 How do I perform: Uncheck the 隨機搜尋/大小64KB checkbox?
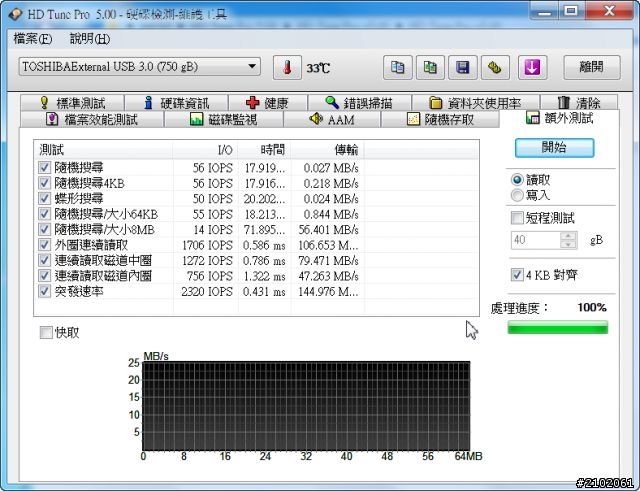pyautogui.click(x=44, y=214)
